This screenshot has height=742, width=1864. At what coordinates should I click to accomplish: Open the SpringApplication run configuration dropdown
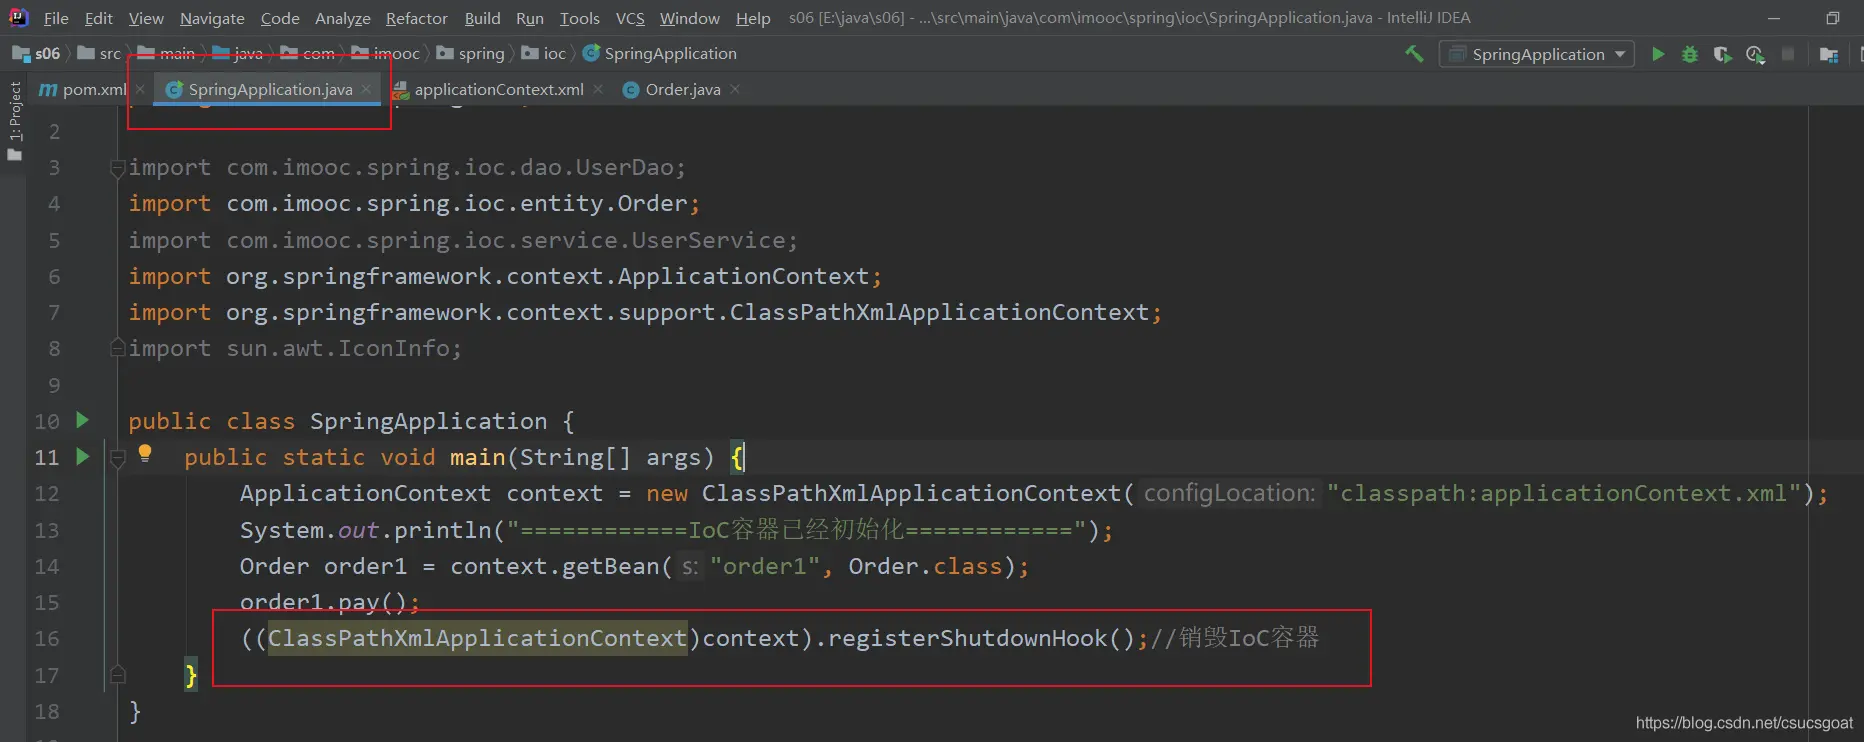tap(1537, 54)
